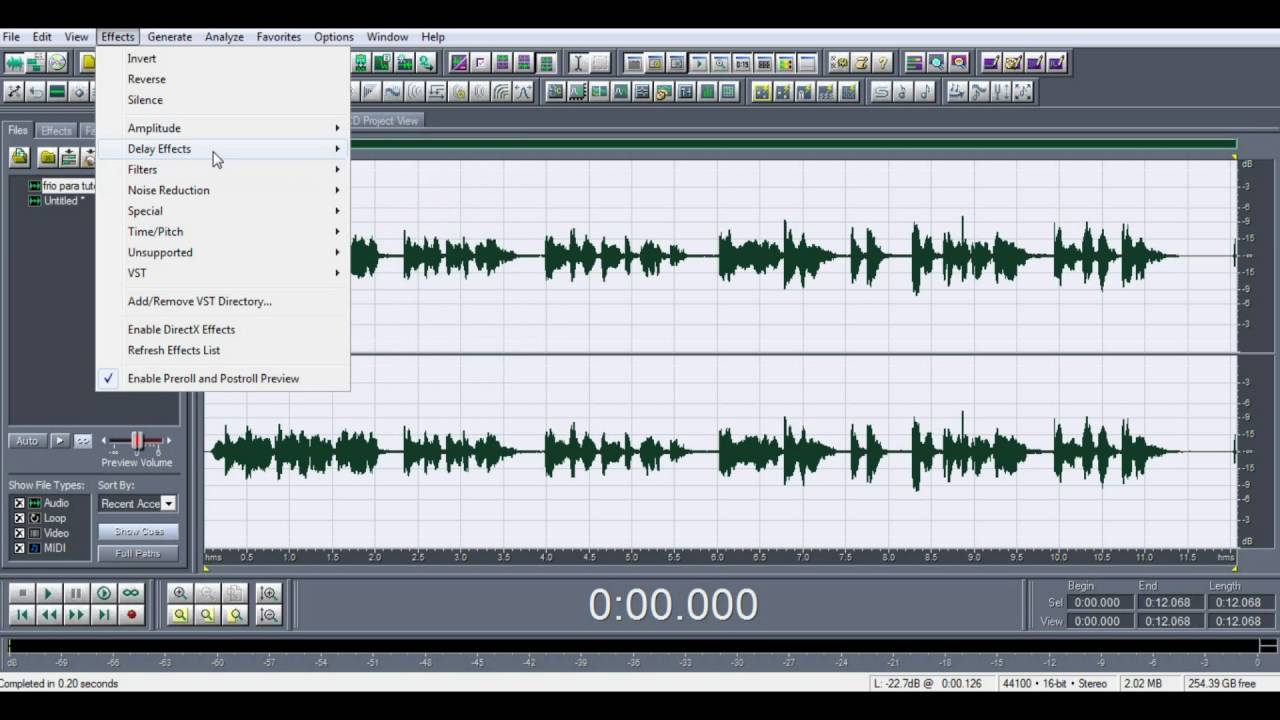This screenshot has width=1280, height=720.
Task: Click the Help question mark toolbar icon
Action: coord(883,63)
